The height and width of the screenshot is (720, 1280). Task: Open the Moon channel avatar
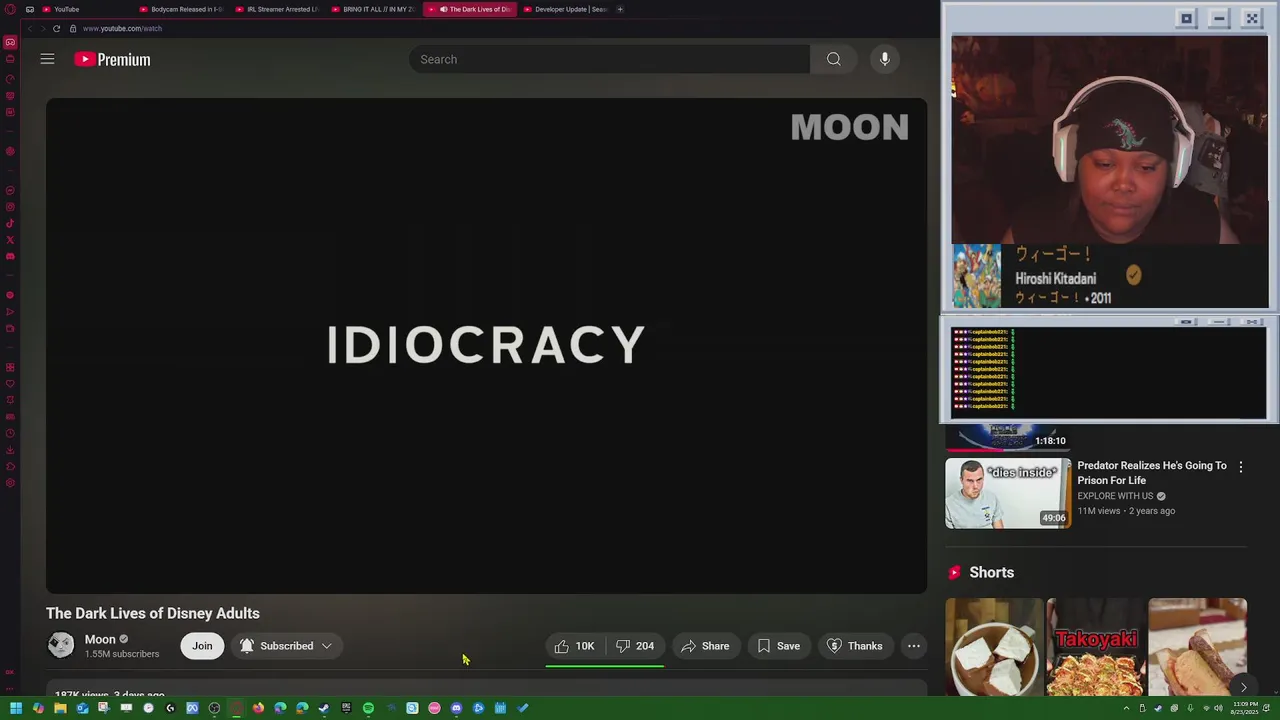61,645
